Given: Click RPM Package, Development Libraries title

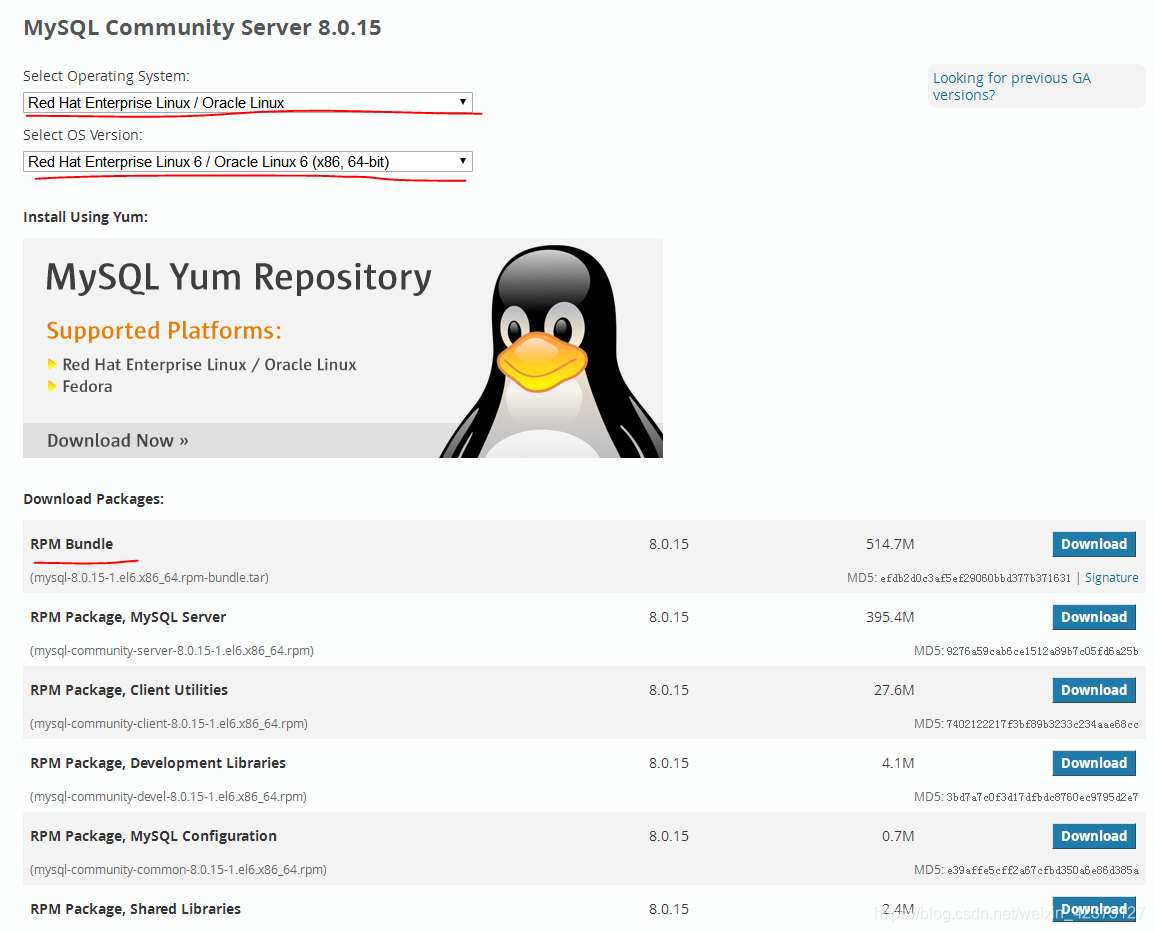Looking at the screenshot, I should pyautogui.click(x=158, y=763).
